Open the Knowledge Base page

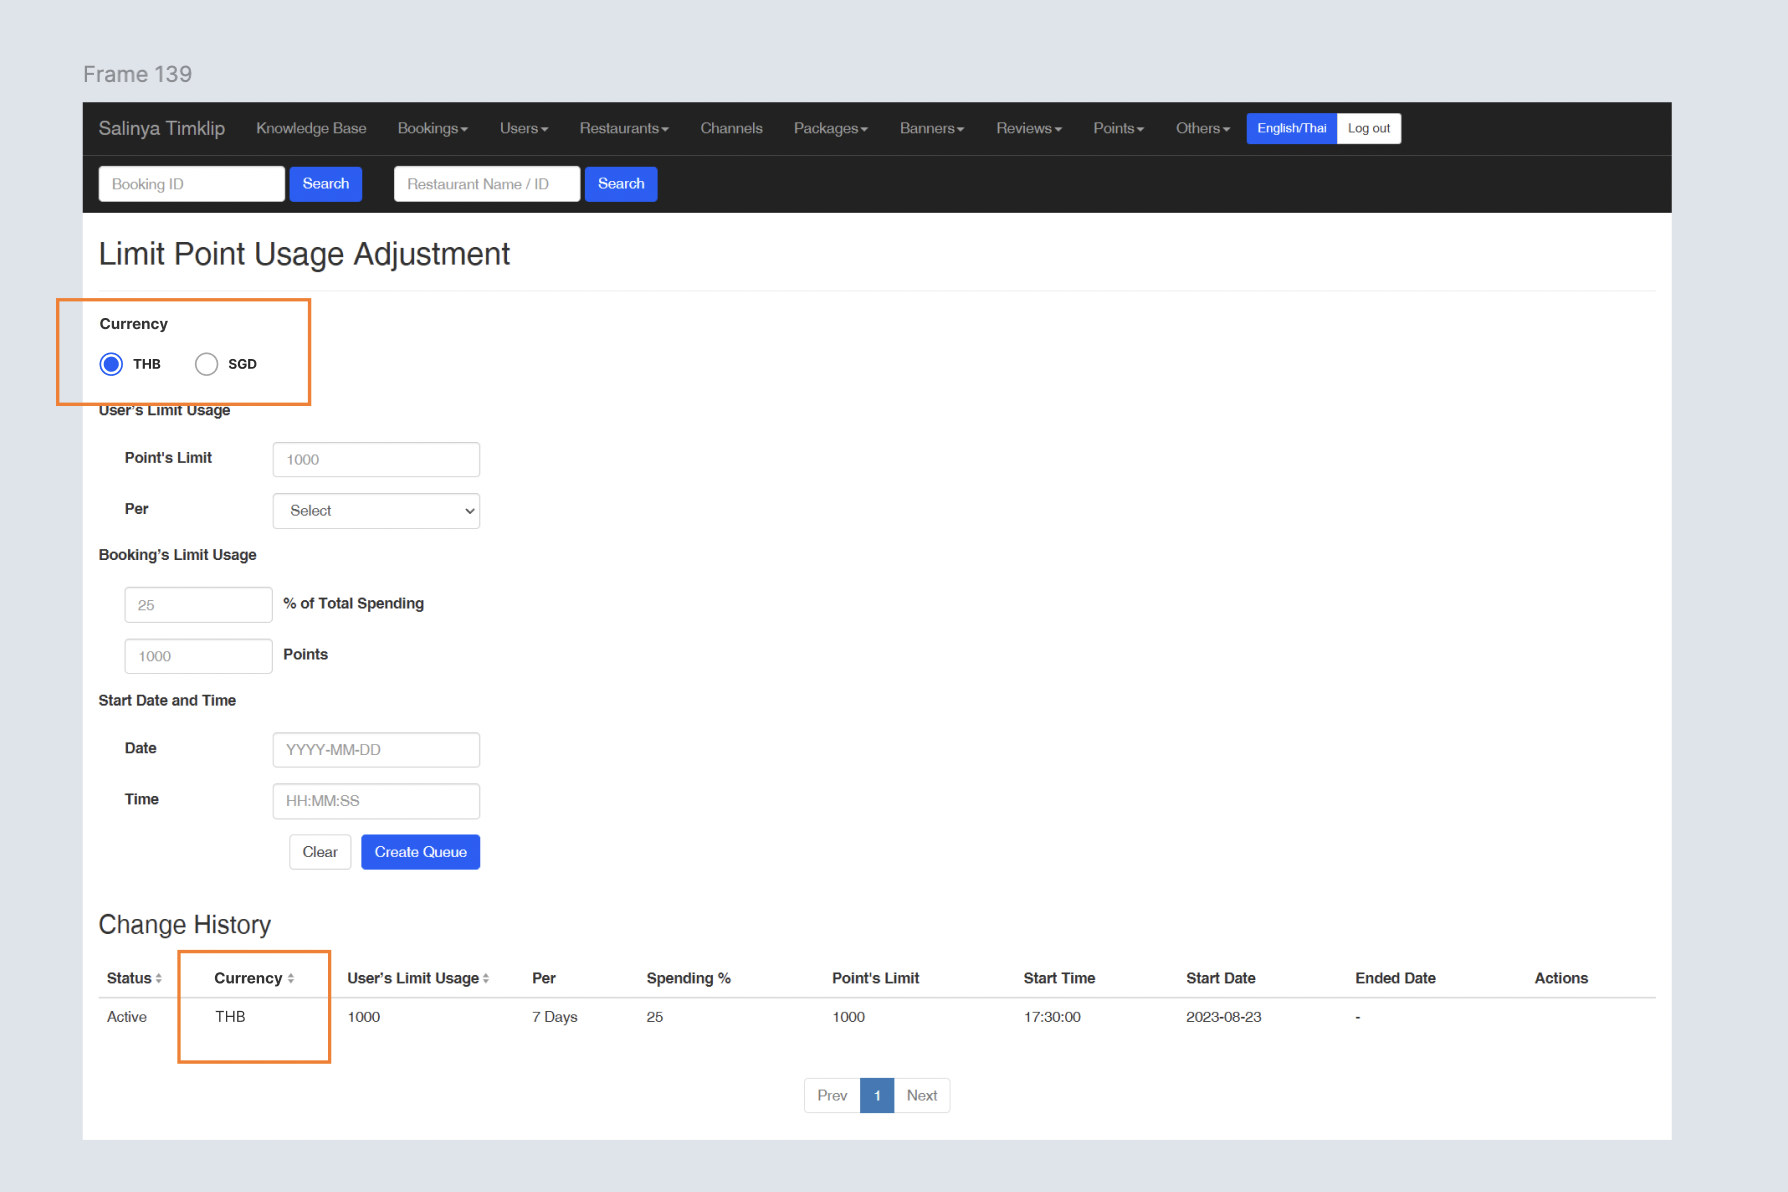311,128
